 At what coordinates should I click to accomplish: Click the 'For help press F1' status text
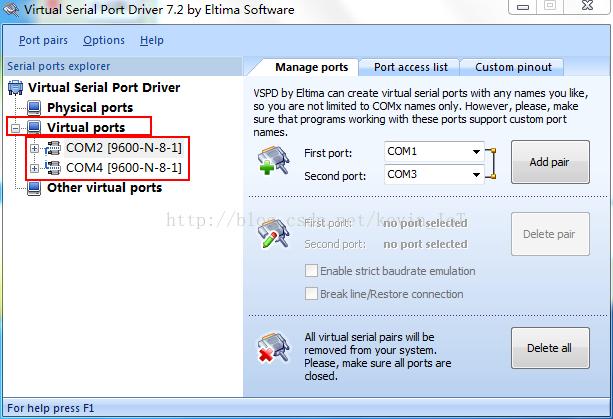click(51, 408)
